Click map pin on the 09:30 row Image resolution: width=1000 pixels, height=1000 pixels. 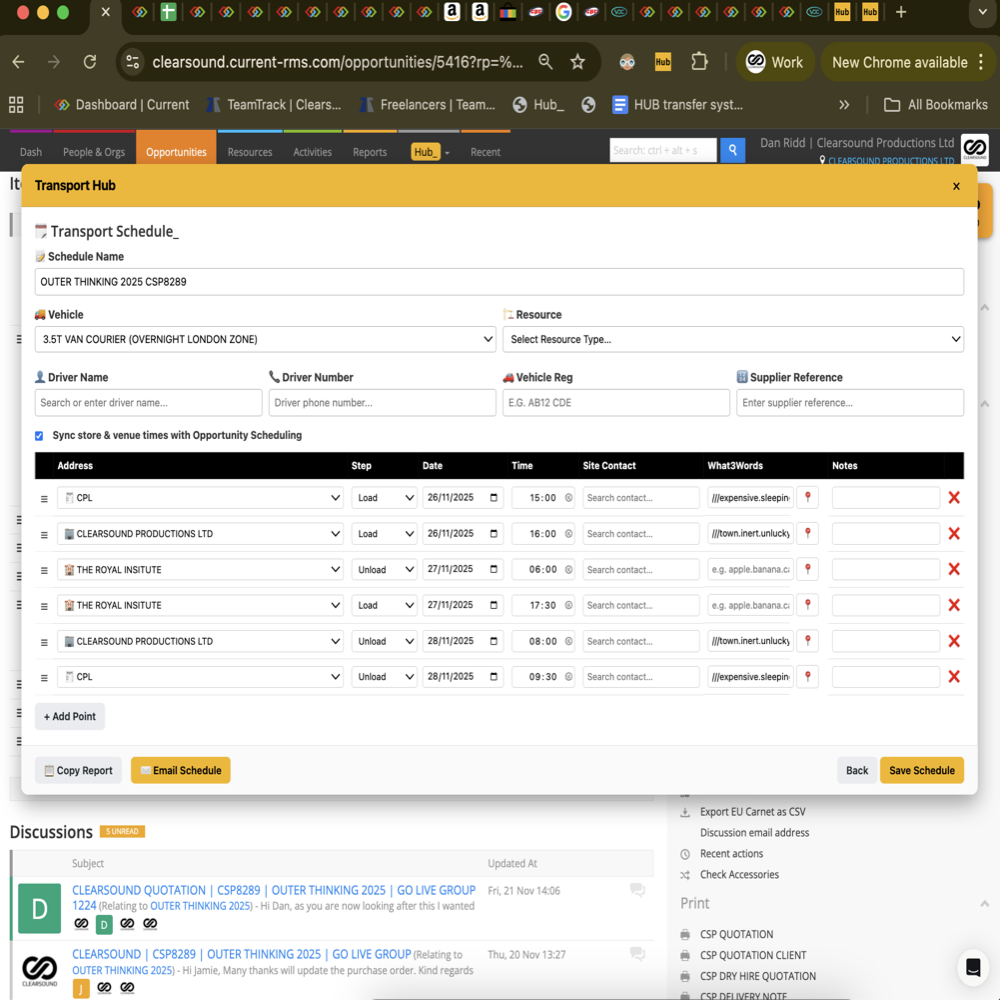(807, 677)
